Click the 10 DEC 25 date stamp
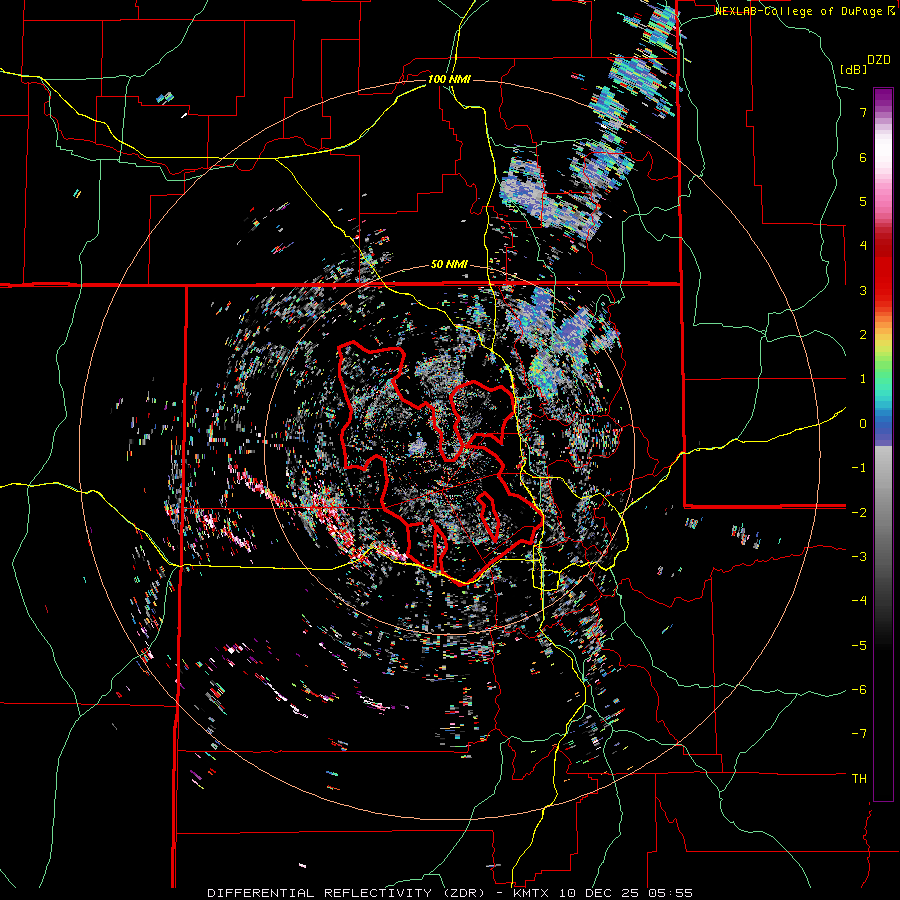 (601, 893)
